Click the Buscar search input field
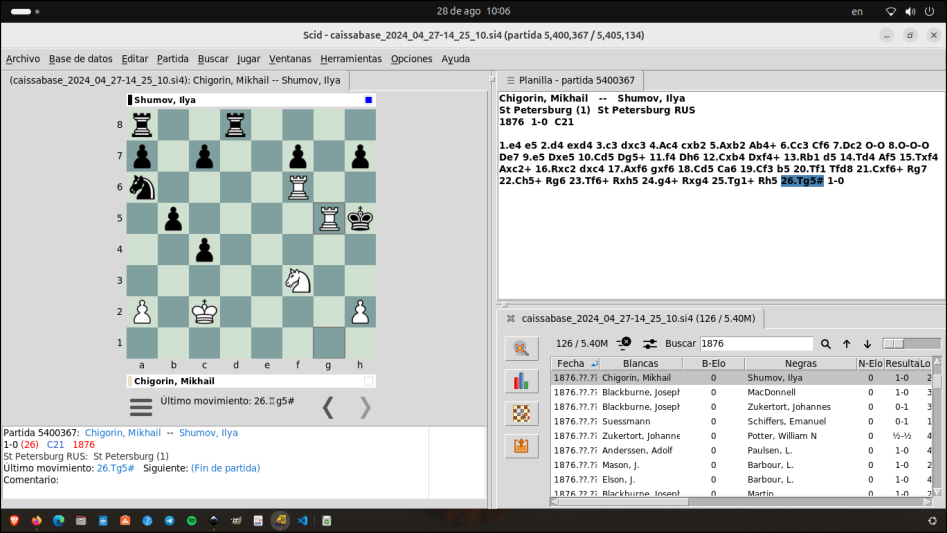The image size is (947, 533). [x=757, y=343]
